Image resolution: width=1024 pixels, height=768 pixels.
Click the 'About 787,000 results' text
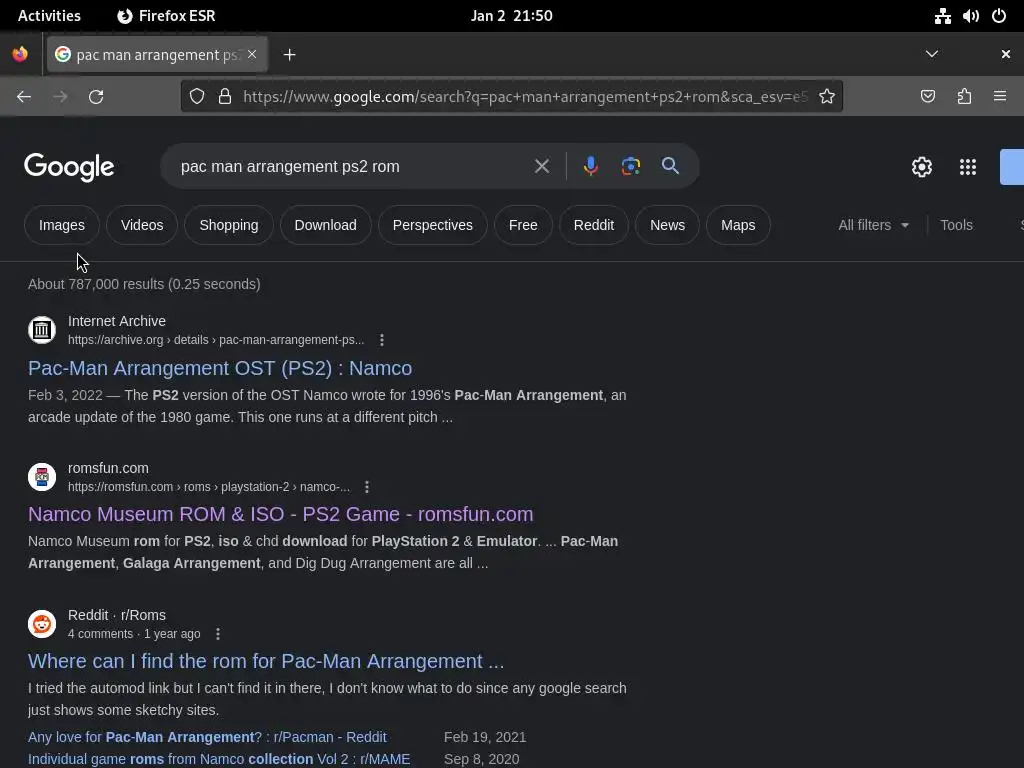pos(144,284)
